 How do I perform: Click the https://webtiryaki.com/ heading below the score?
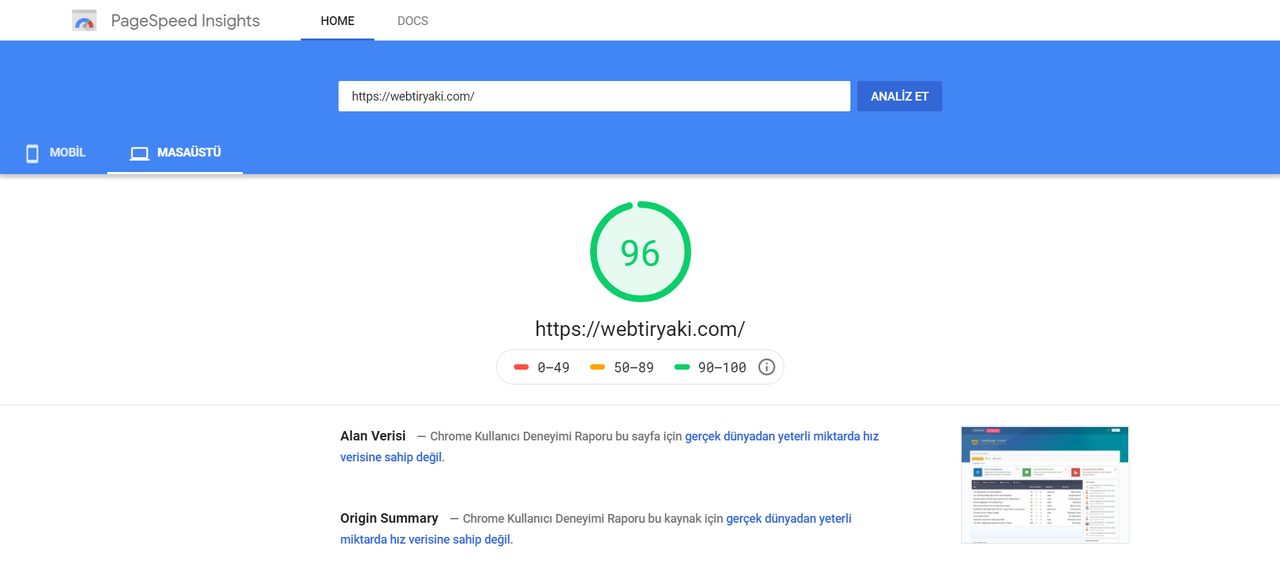(640, 329)
